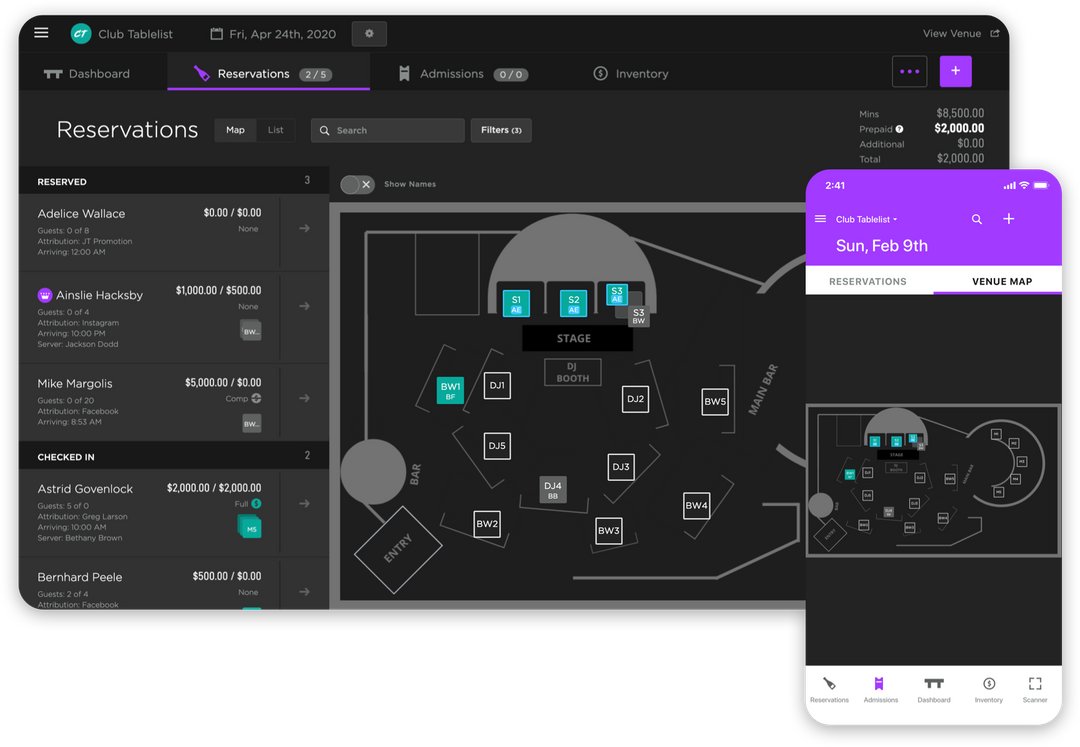Switch to the Admissions tab on desktop

click(462, 73)
